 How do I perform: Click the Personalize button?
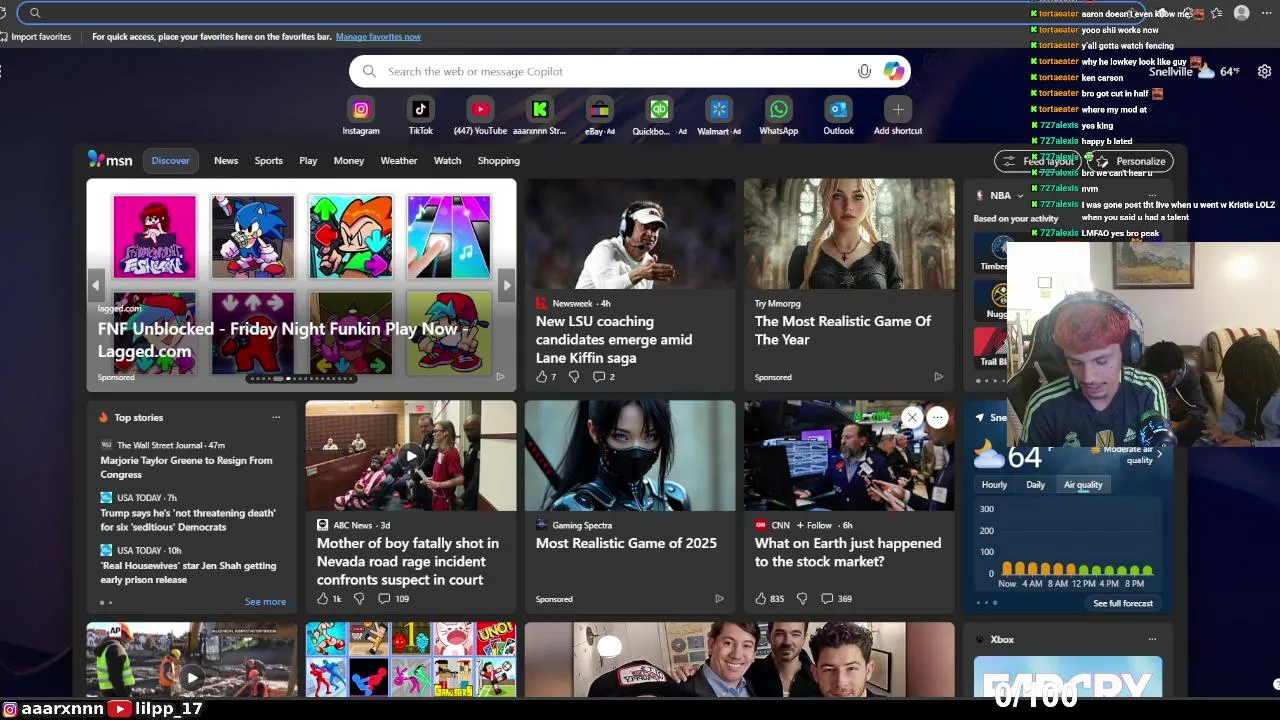point(1130,161)
